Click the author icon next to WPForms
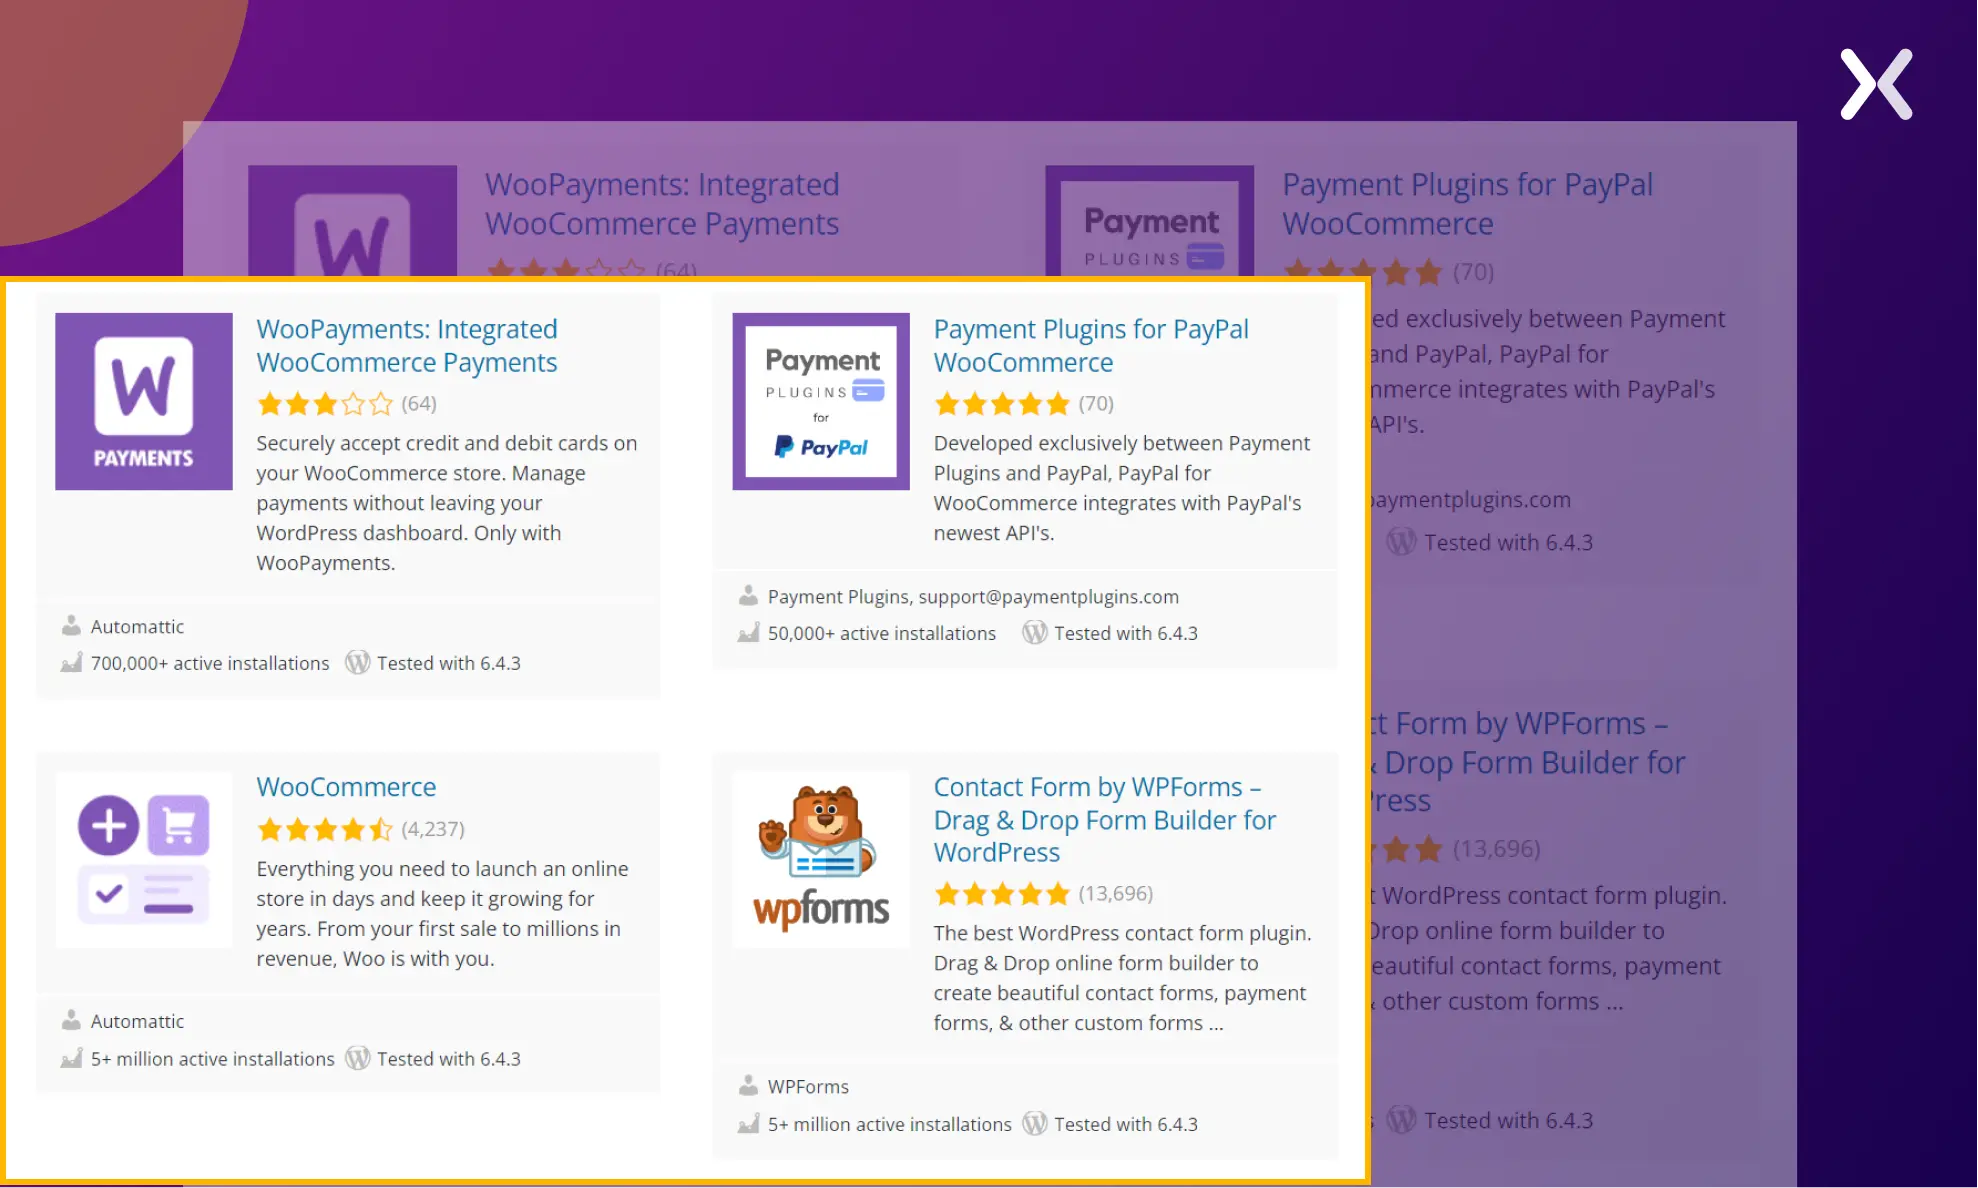Viewport: 1978px width, 1188px height. (748, 1086)
